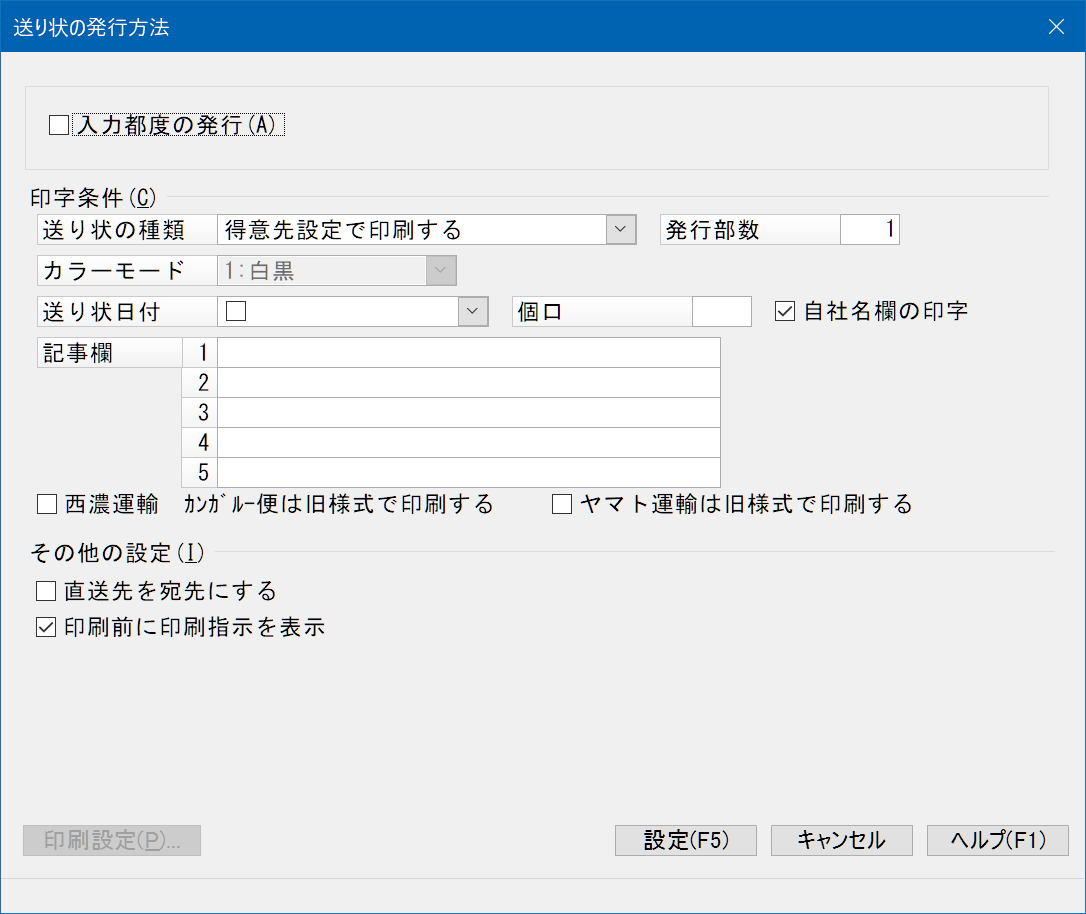This screenshot has height=914, width=1086.
Task: Open the 送り状の種類 dropdown
Action: [x=621, y=230]
